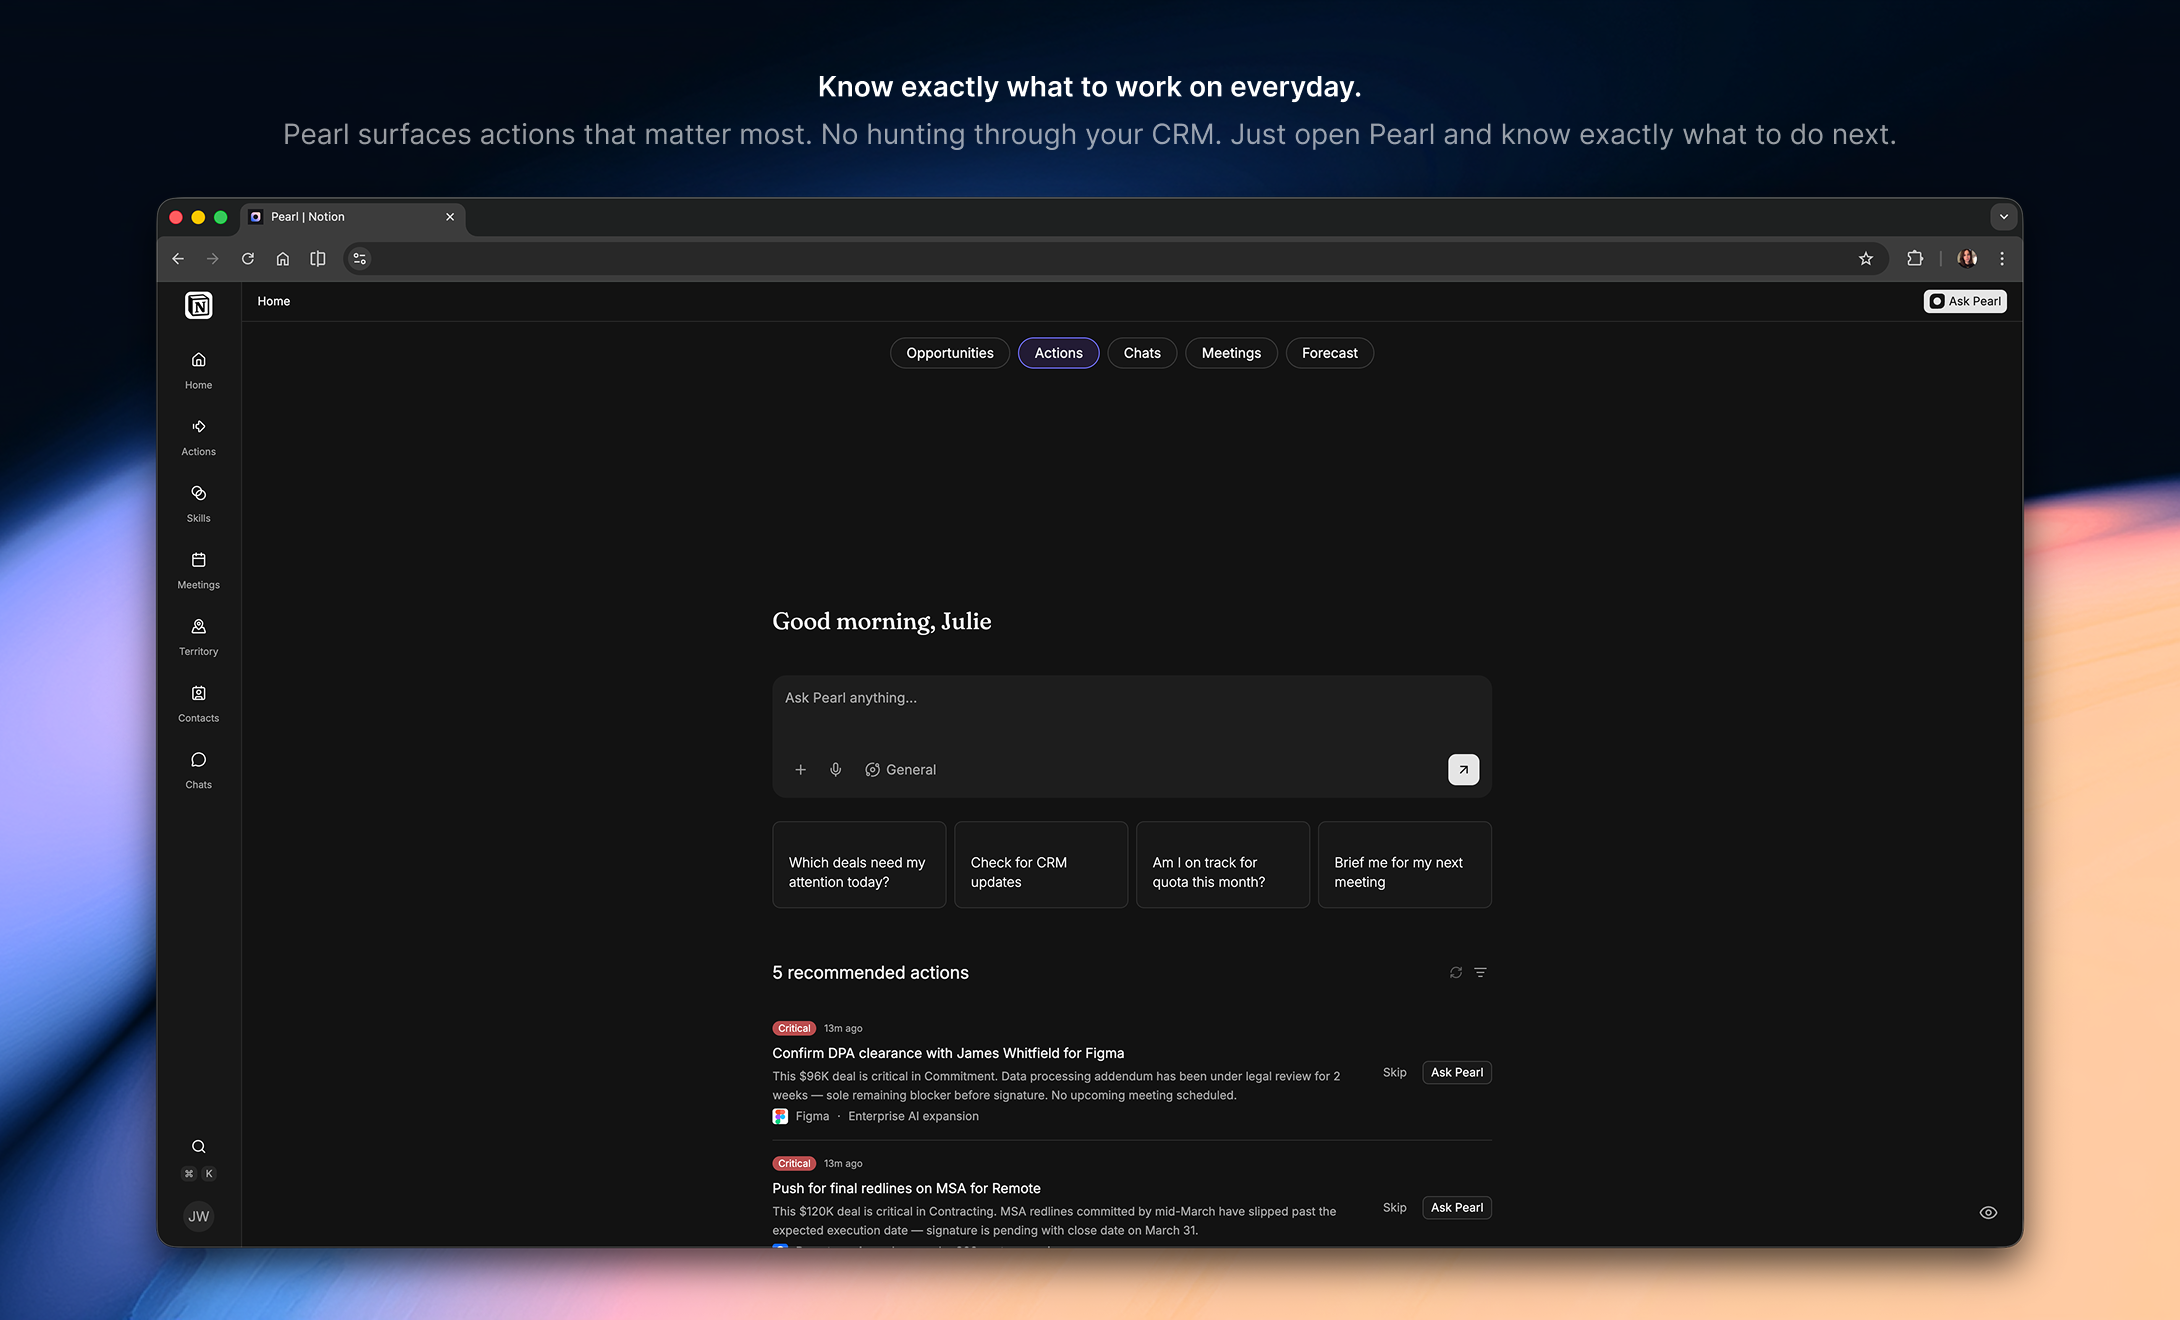The width and height of the screenshot is (2180, 1320).
Task: Open Home from the left sidebar
Action: point(199,370)
